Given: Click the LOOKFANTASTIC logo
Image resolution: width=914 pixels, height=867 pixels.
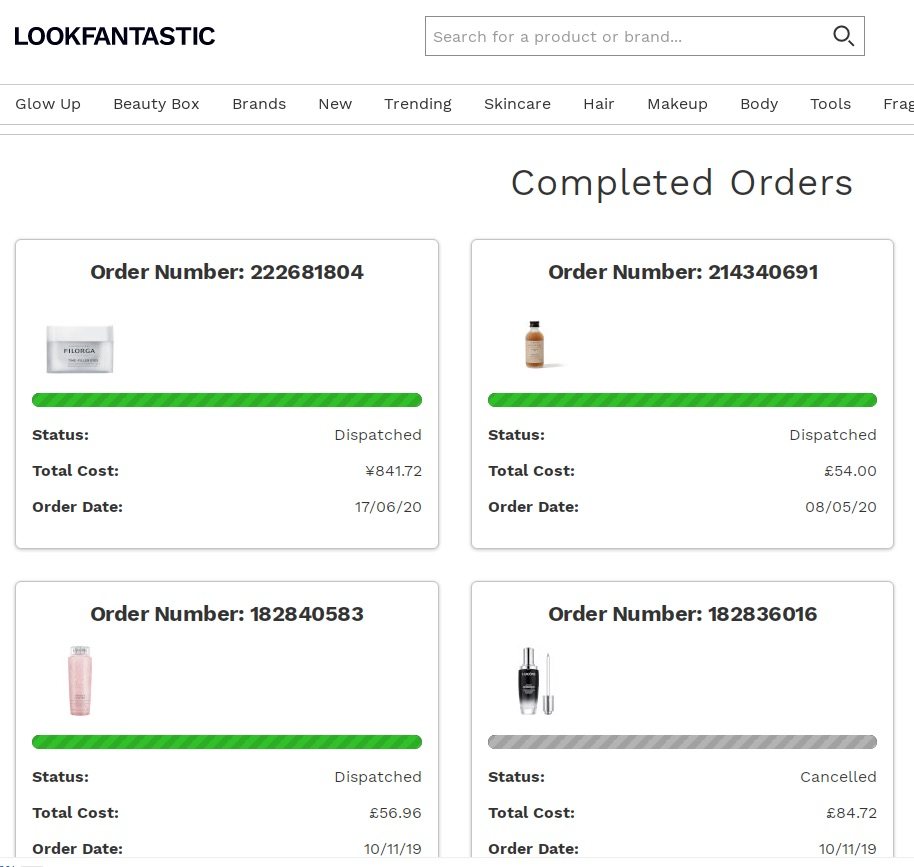Looking at the screenshot, I should [114, 37].
